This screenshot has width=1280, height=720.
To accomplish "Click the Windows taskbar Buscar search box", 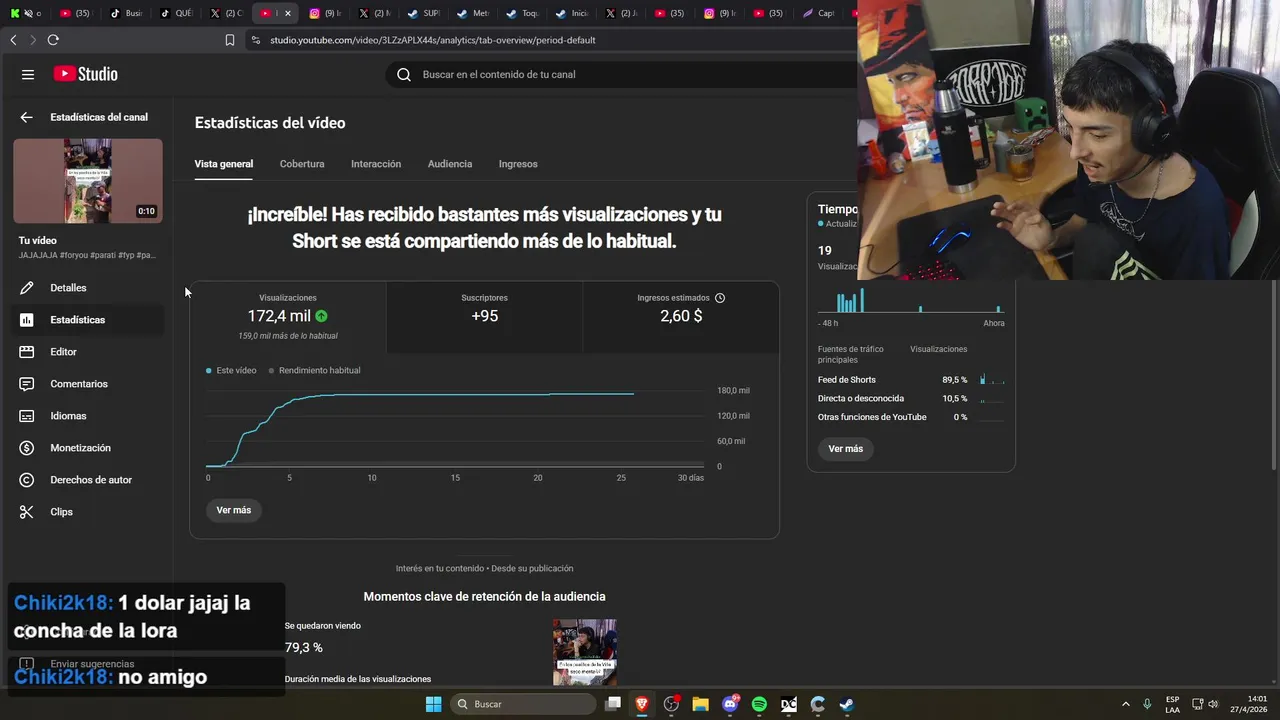I will tap(521, 704).
